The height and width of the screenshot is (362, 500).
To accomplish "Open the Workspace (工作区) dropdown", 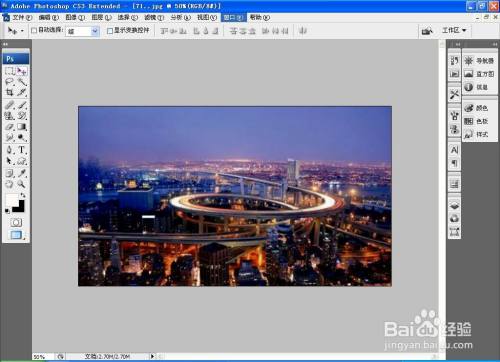I will [454, 30].
